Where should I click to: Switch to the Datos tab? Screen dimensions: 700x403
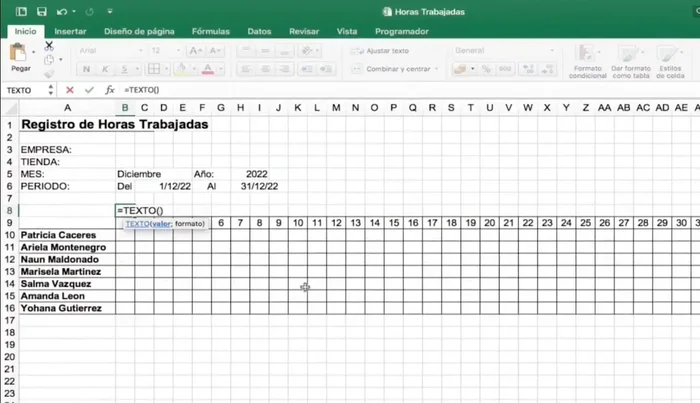[x=259, y=31]
